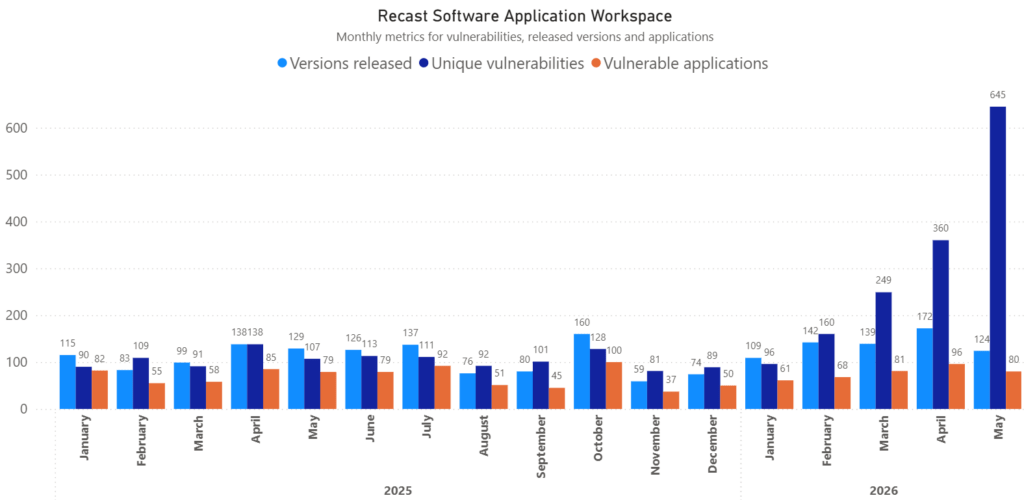Click the 'July' month axis label
The height and width of the screenshot is (500, 1024).
426,428
